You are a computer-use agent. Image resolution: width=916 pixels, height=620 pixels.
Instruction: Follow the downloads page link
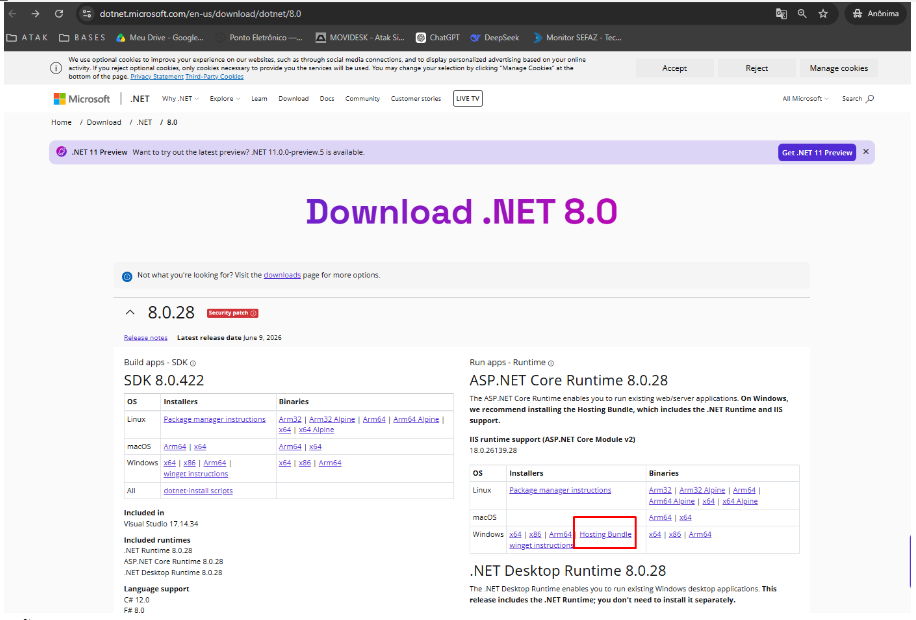coord(282,275)
